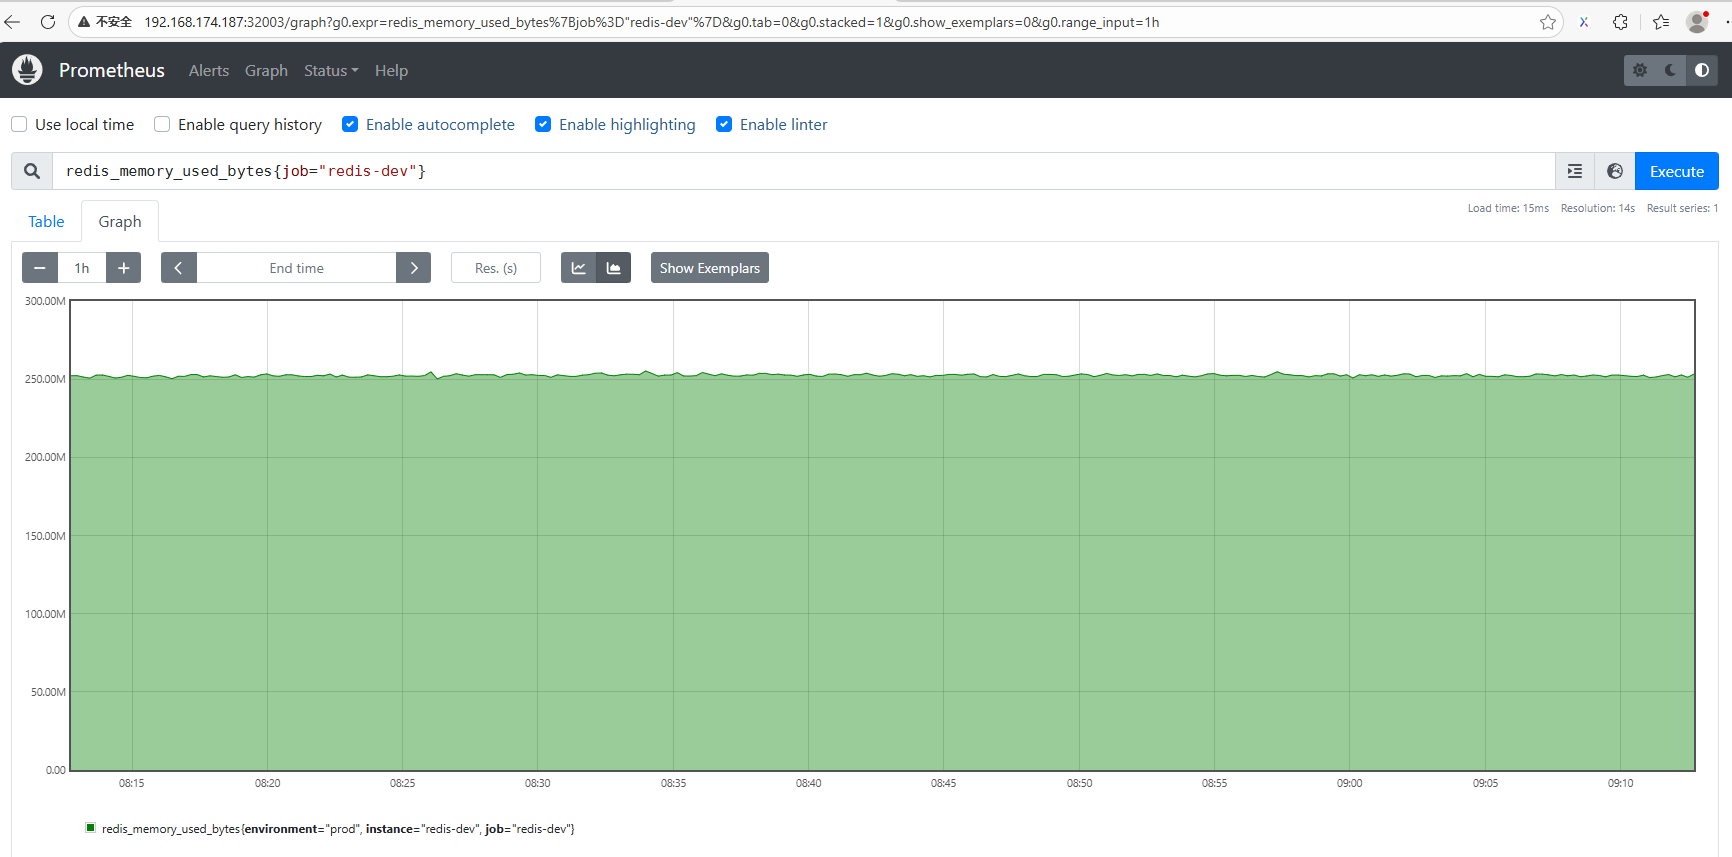
Task: Click the format expression icon
Action: pos(1574,171)
